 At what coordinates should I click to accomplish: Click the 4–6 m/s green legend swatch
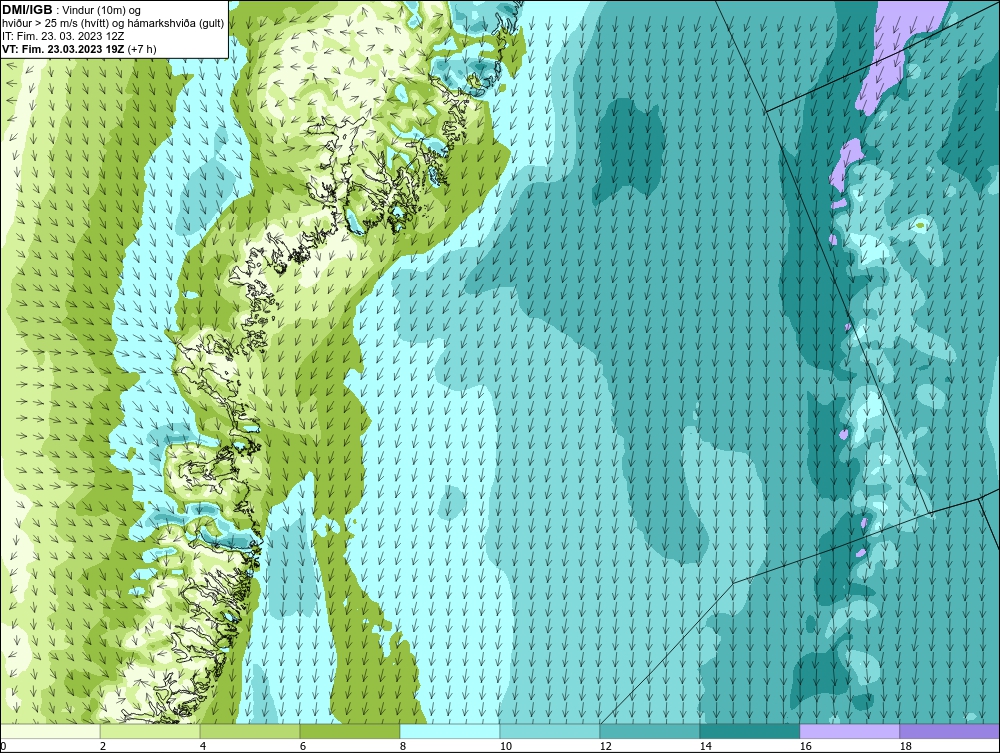(250, 731)
